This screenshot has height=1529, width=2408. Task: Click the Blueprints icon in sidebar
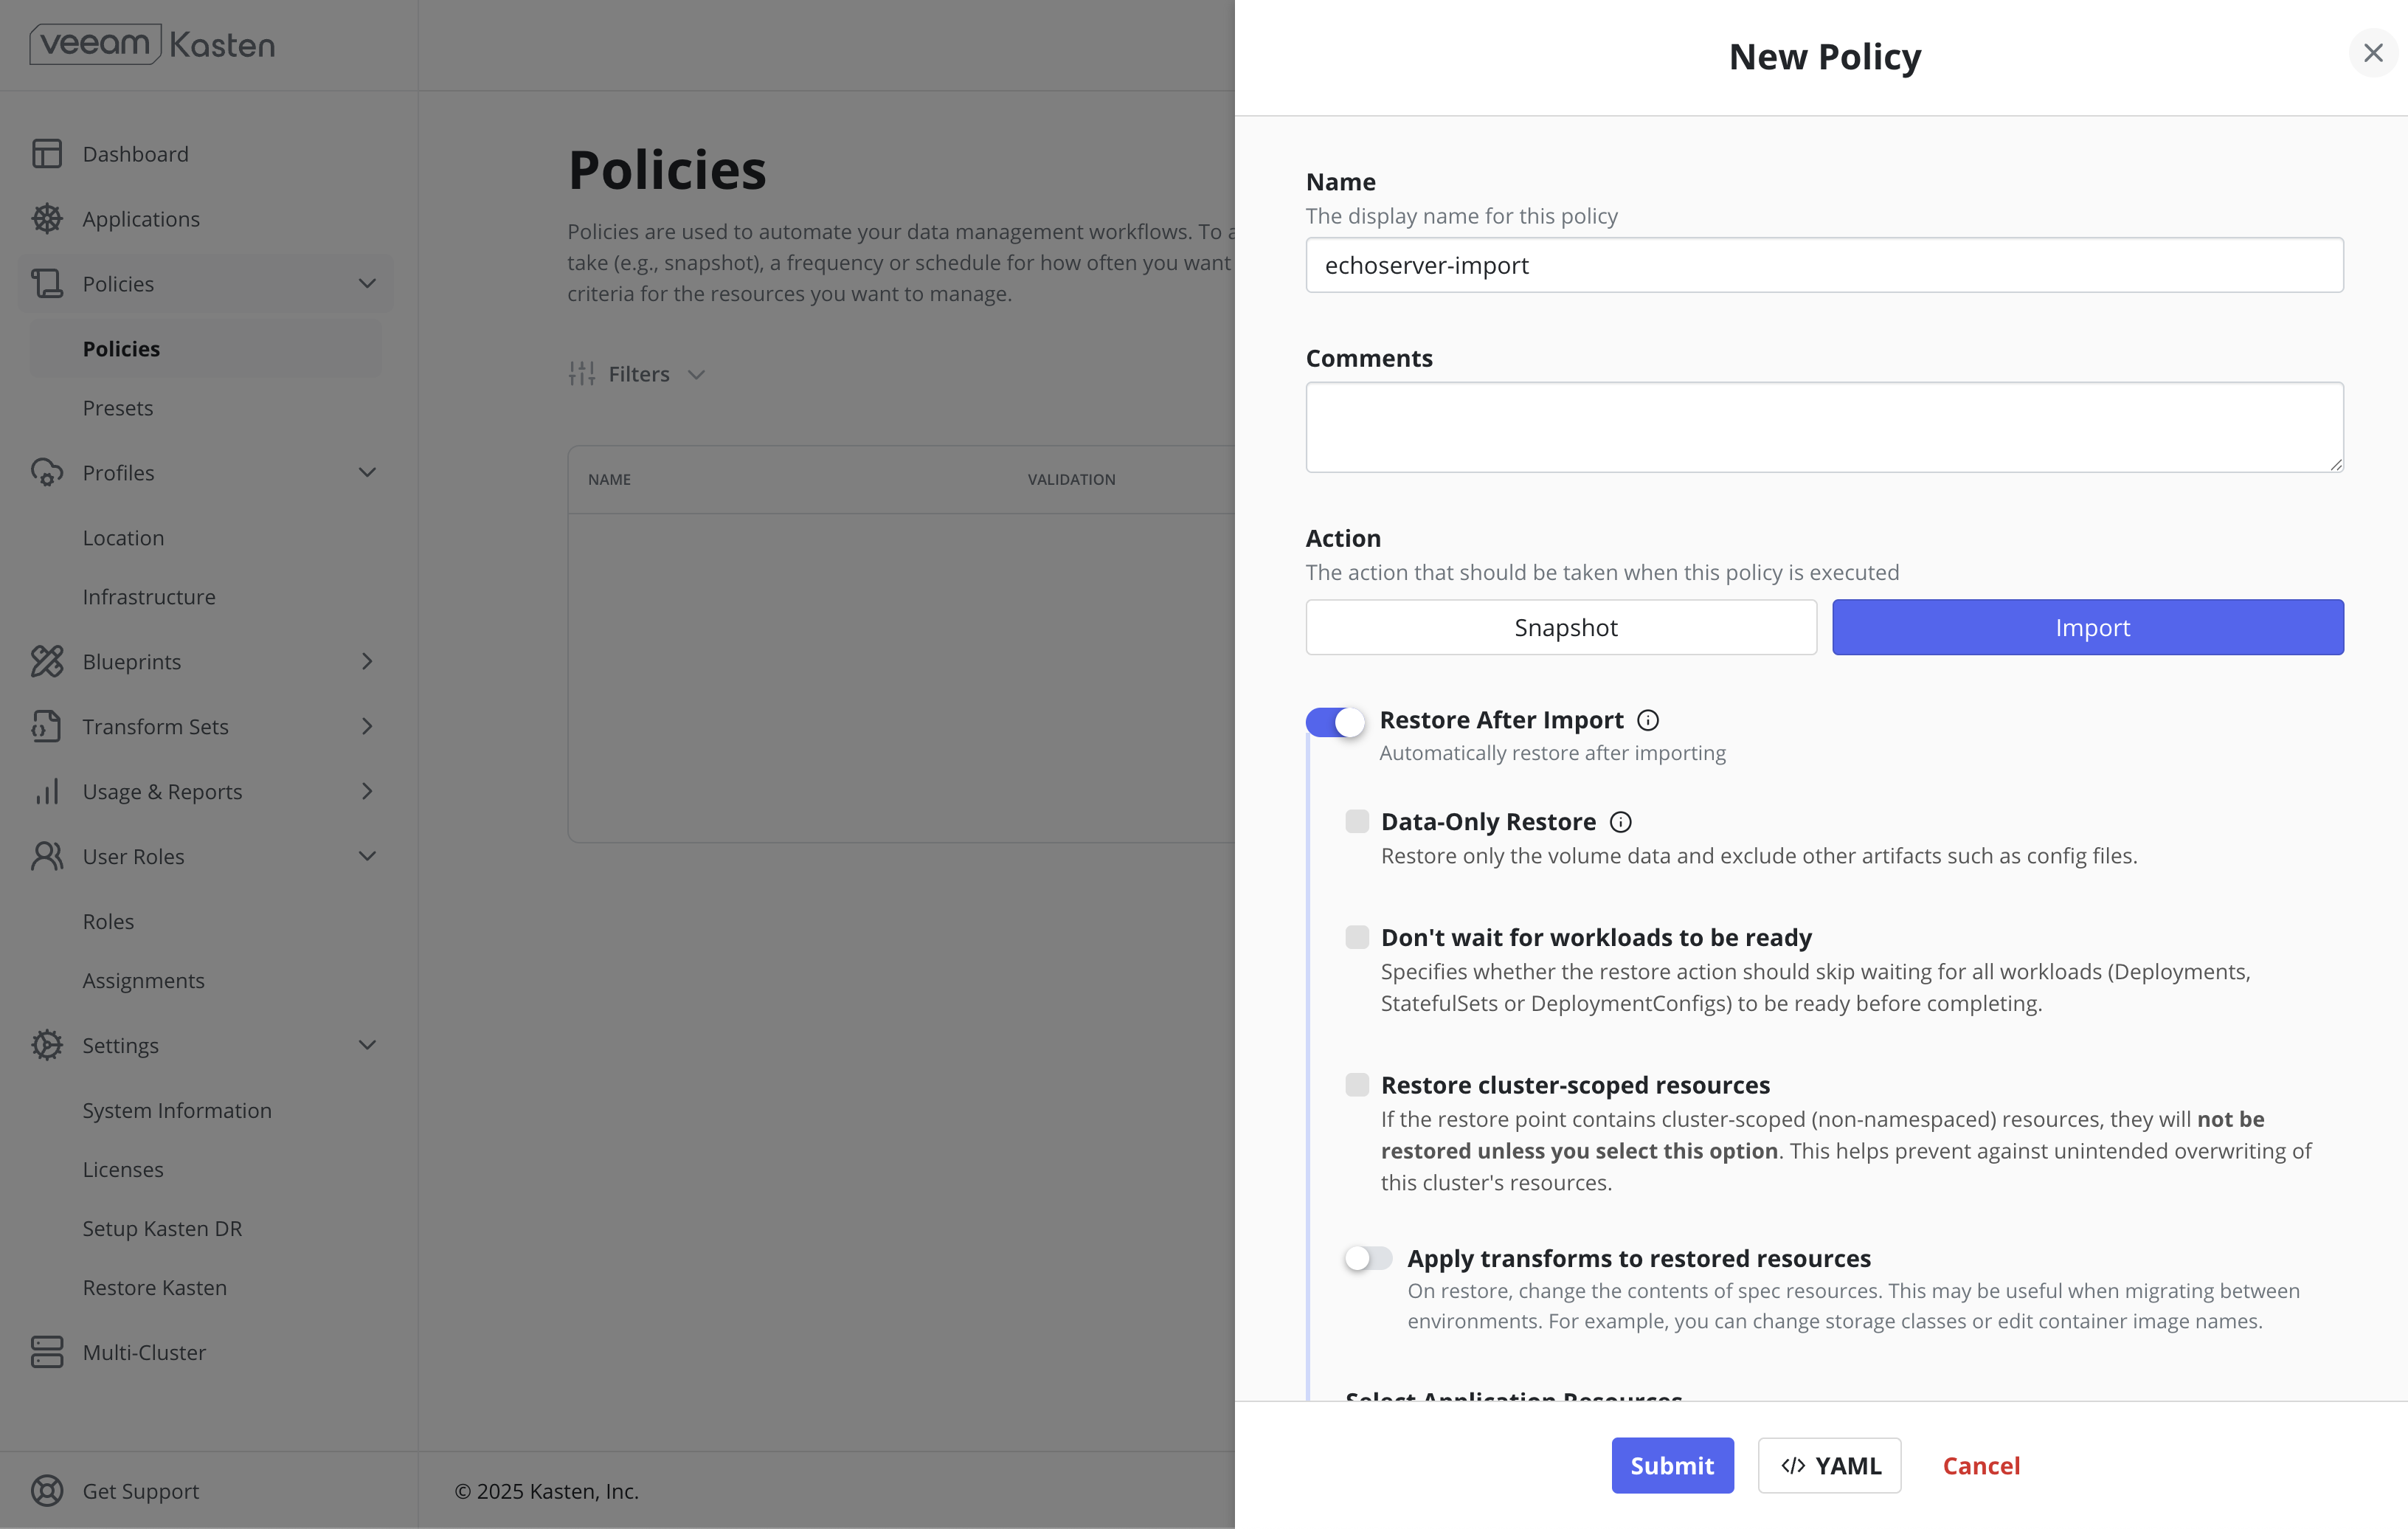pyautogui.click(x=47, y=662)
